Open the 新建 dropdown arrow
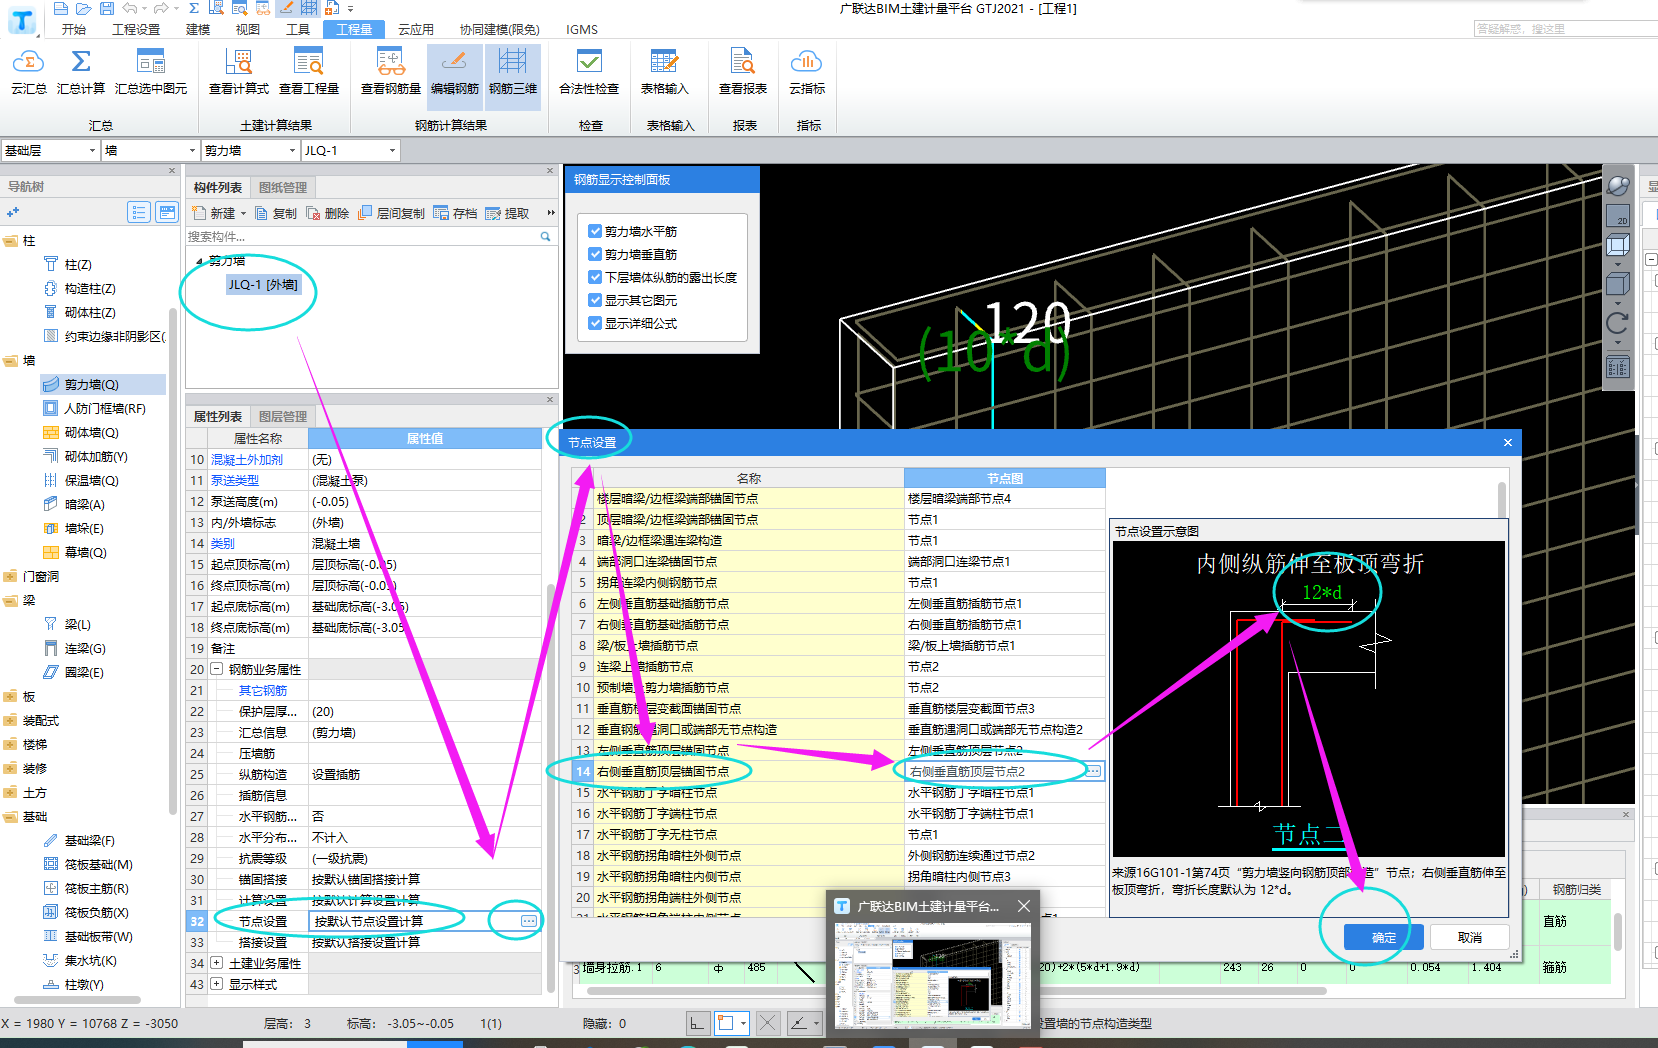The height and width of the screenshot is (1048, 1658). click(x=244, y=214)
